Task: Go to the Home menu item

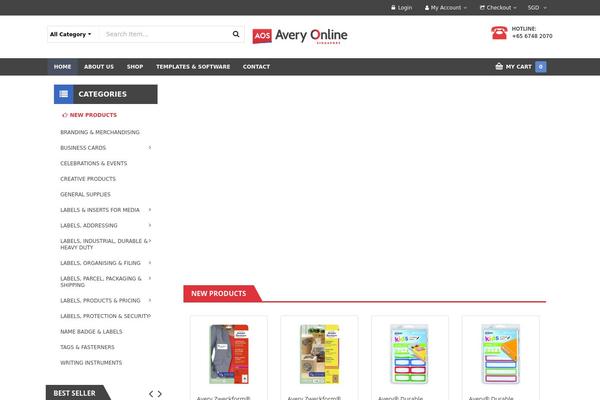Action: (x=62, y=67)
